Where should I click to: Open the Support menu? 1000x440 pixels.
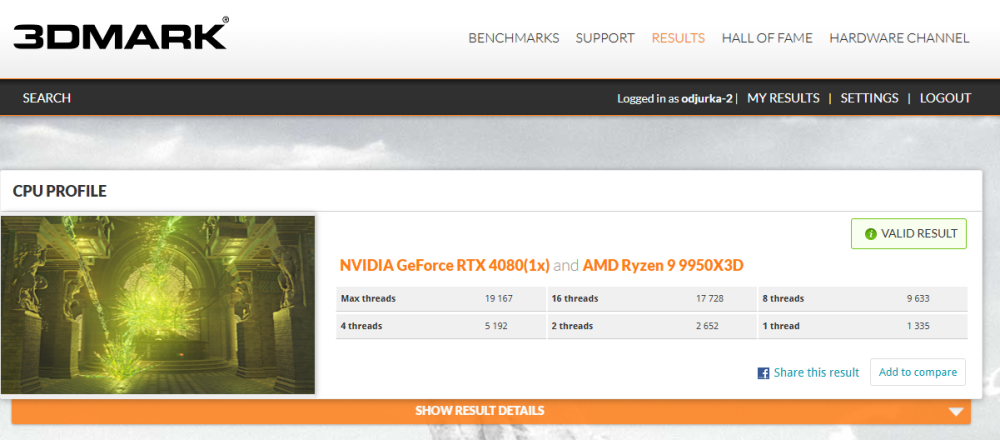[x=605, y=38]
